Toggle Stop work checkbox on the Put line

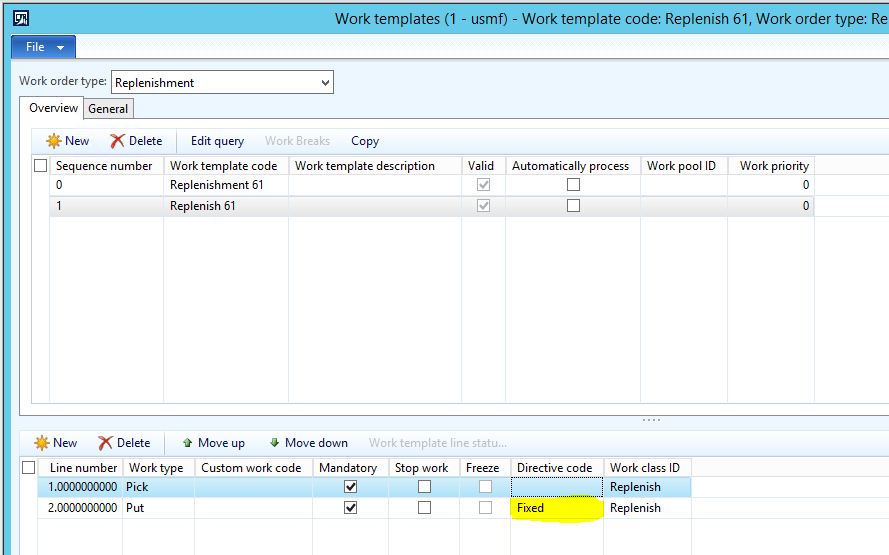click(x=425, y=508)
